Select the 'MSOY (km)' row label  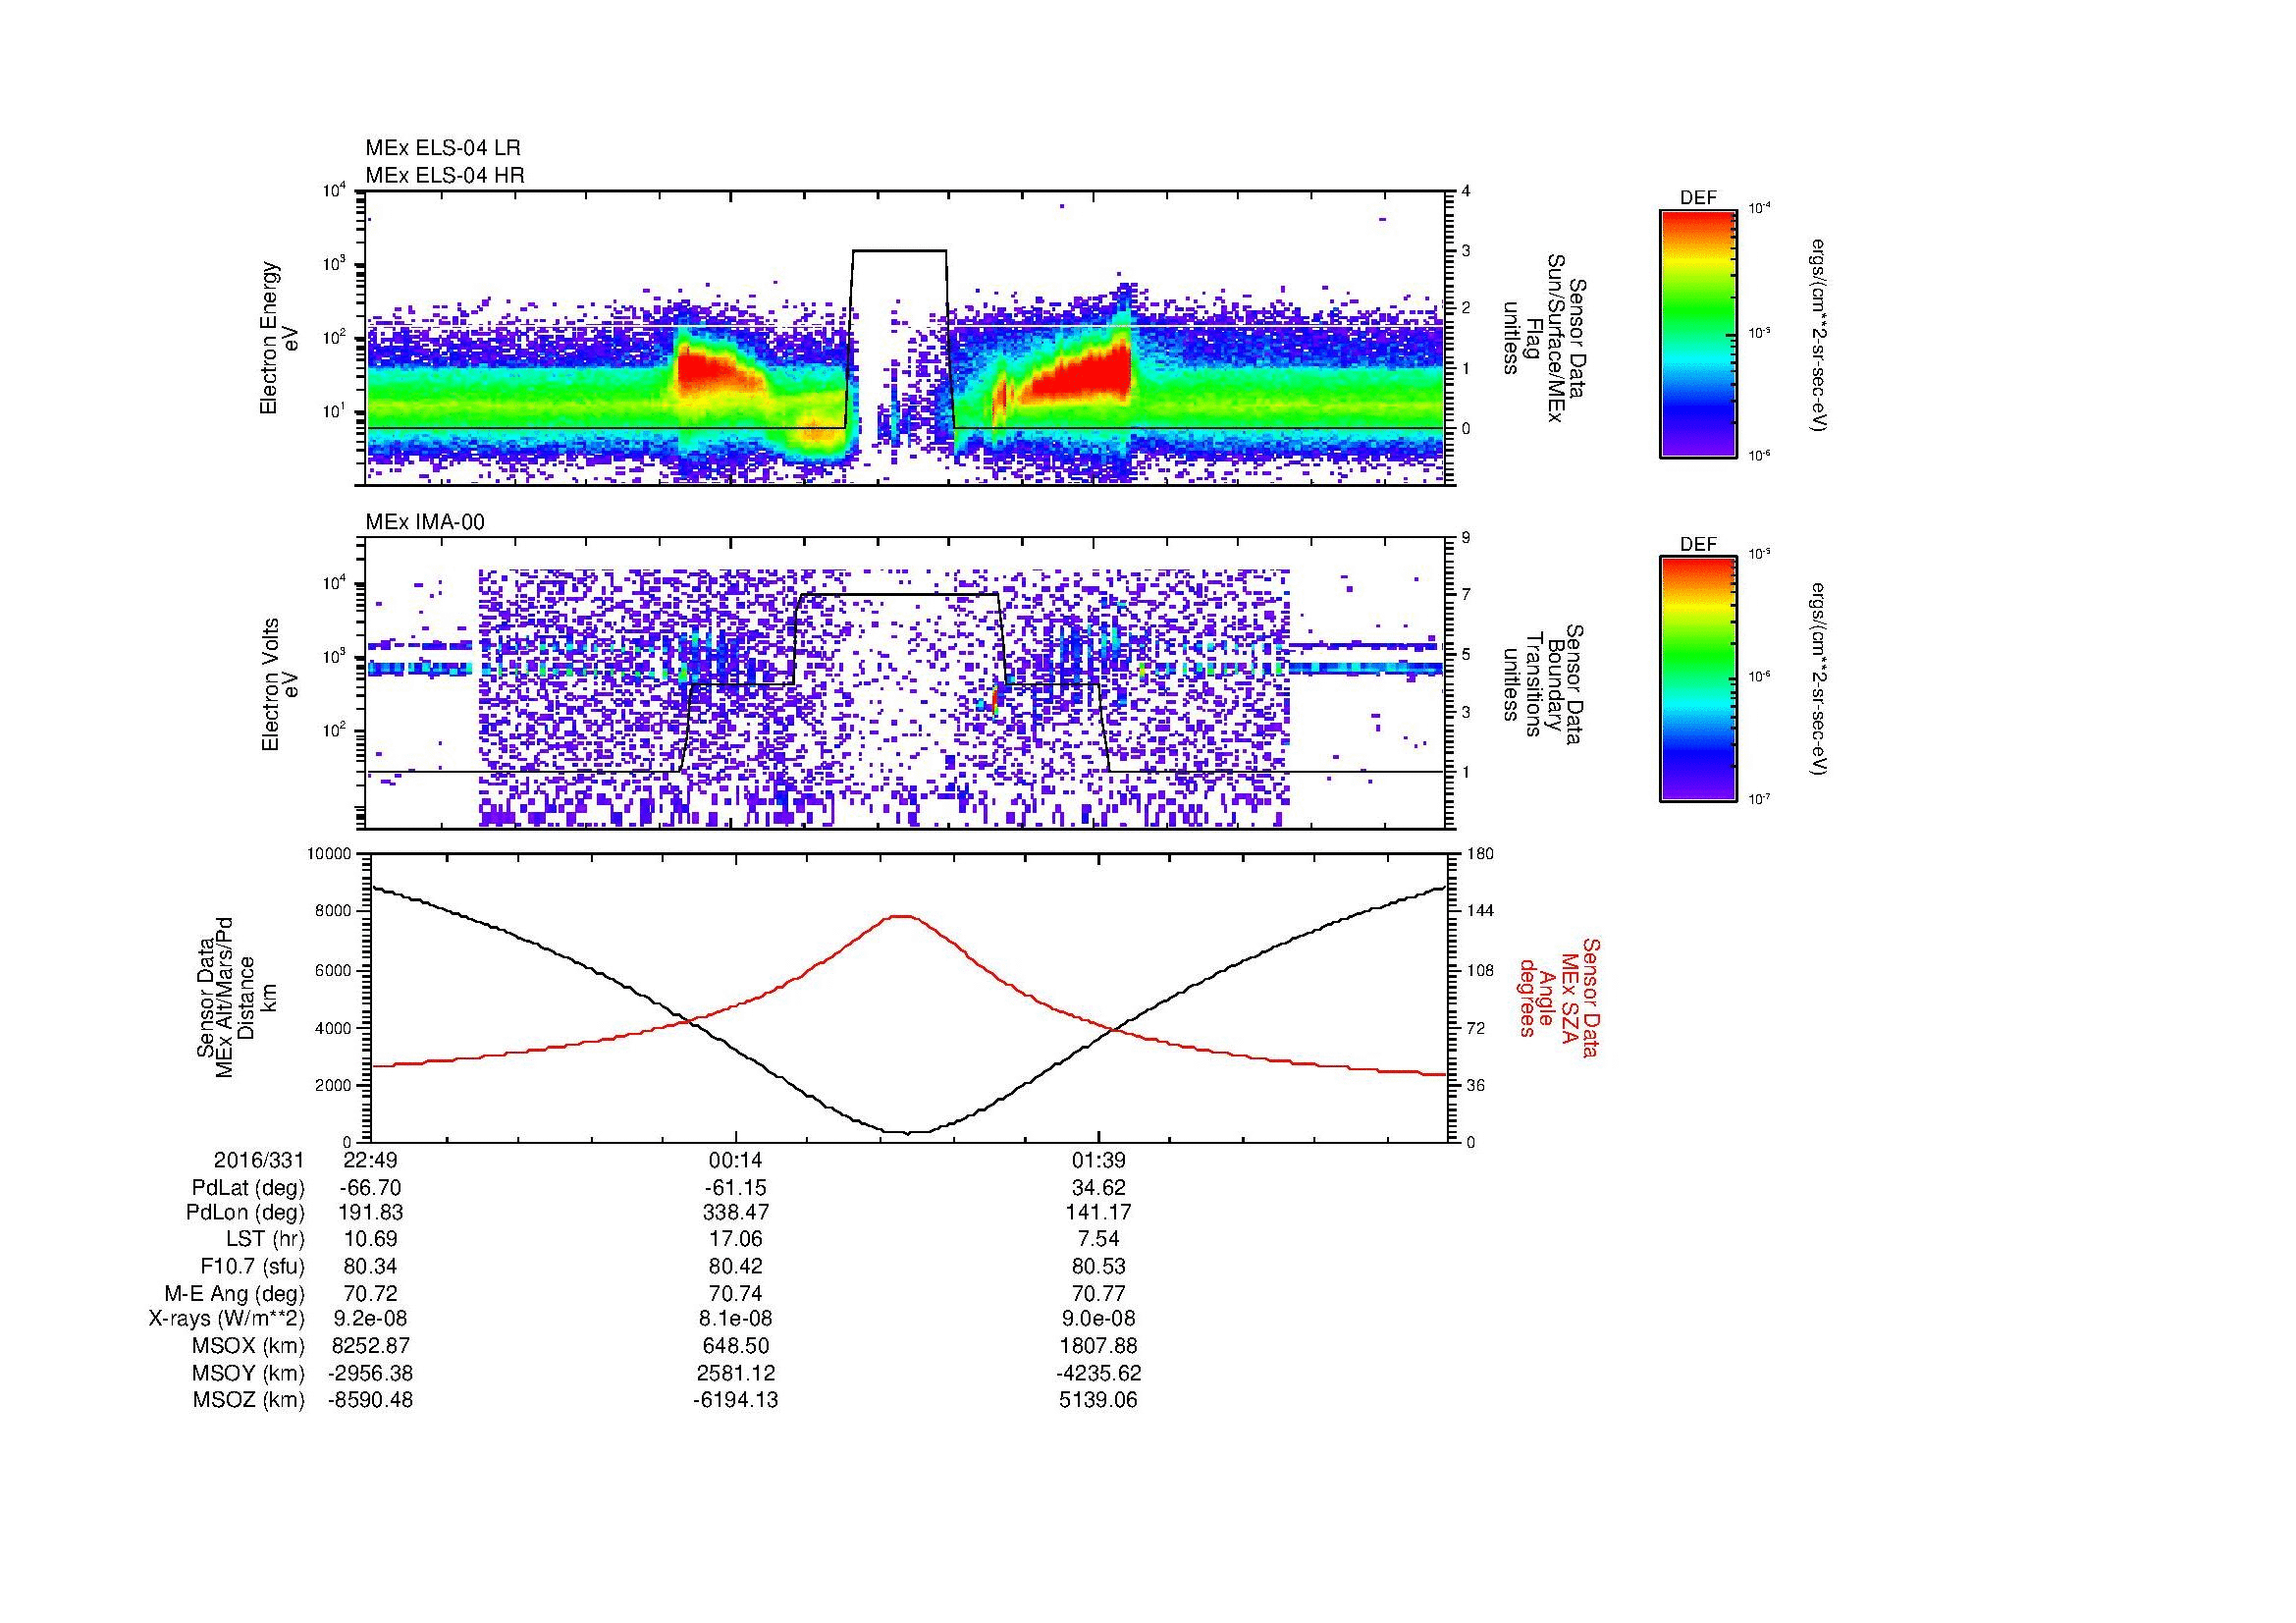pyautogui.click(x=249, y=1374)
